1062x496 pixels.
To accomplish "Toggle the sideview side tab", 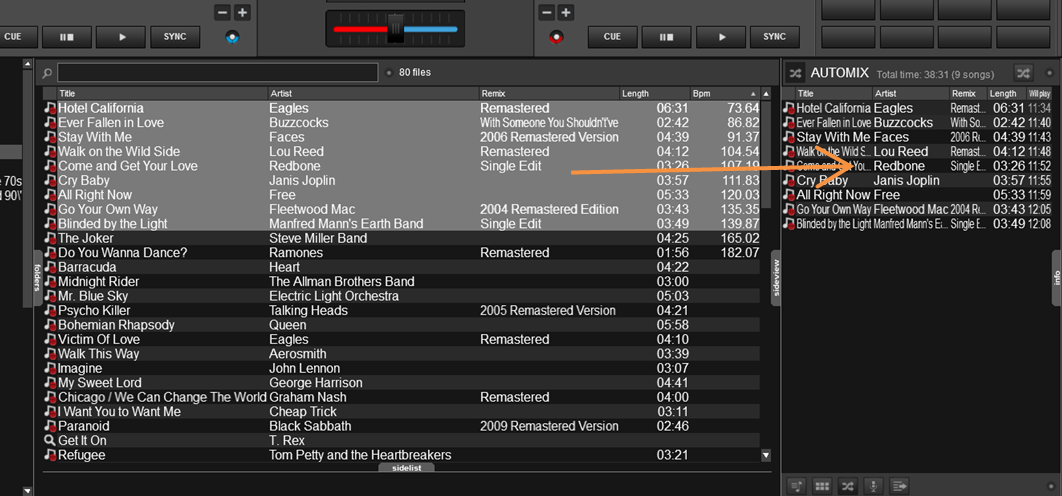I will click(776, 278).
